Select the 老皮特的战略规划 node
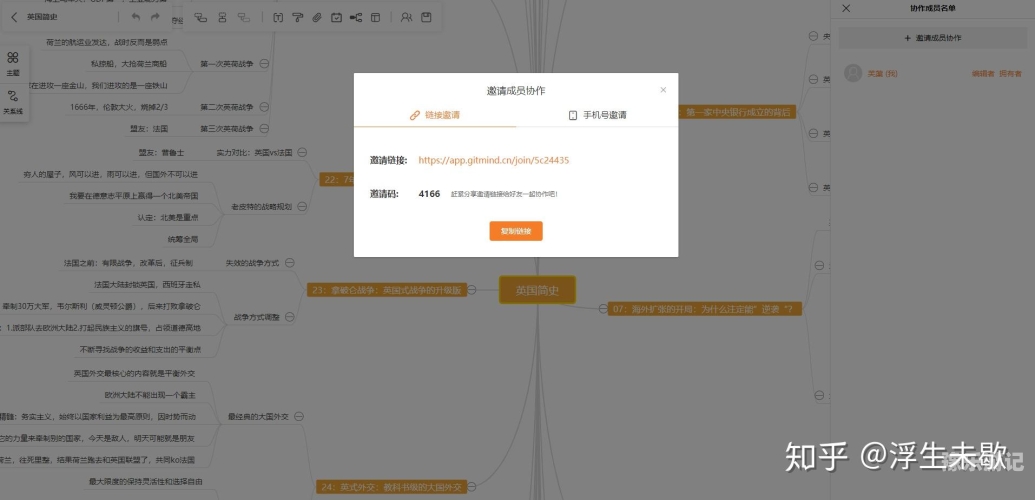The image size is (1035, 500). [x=261, y=207]
